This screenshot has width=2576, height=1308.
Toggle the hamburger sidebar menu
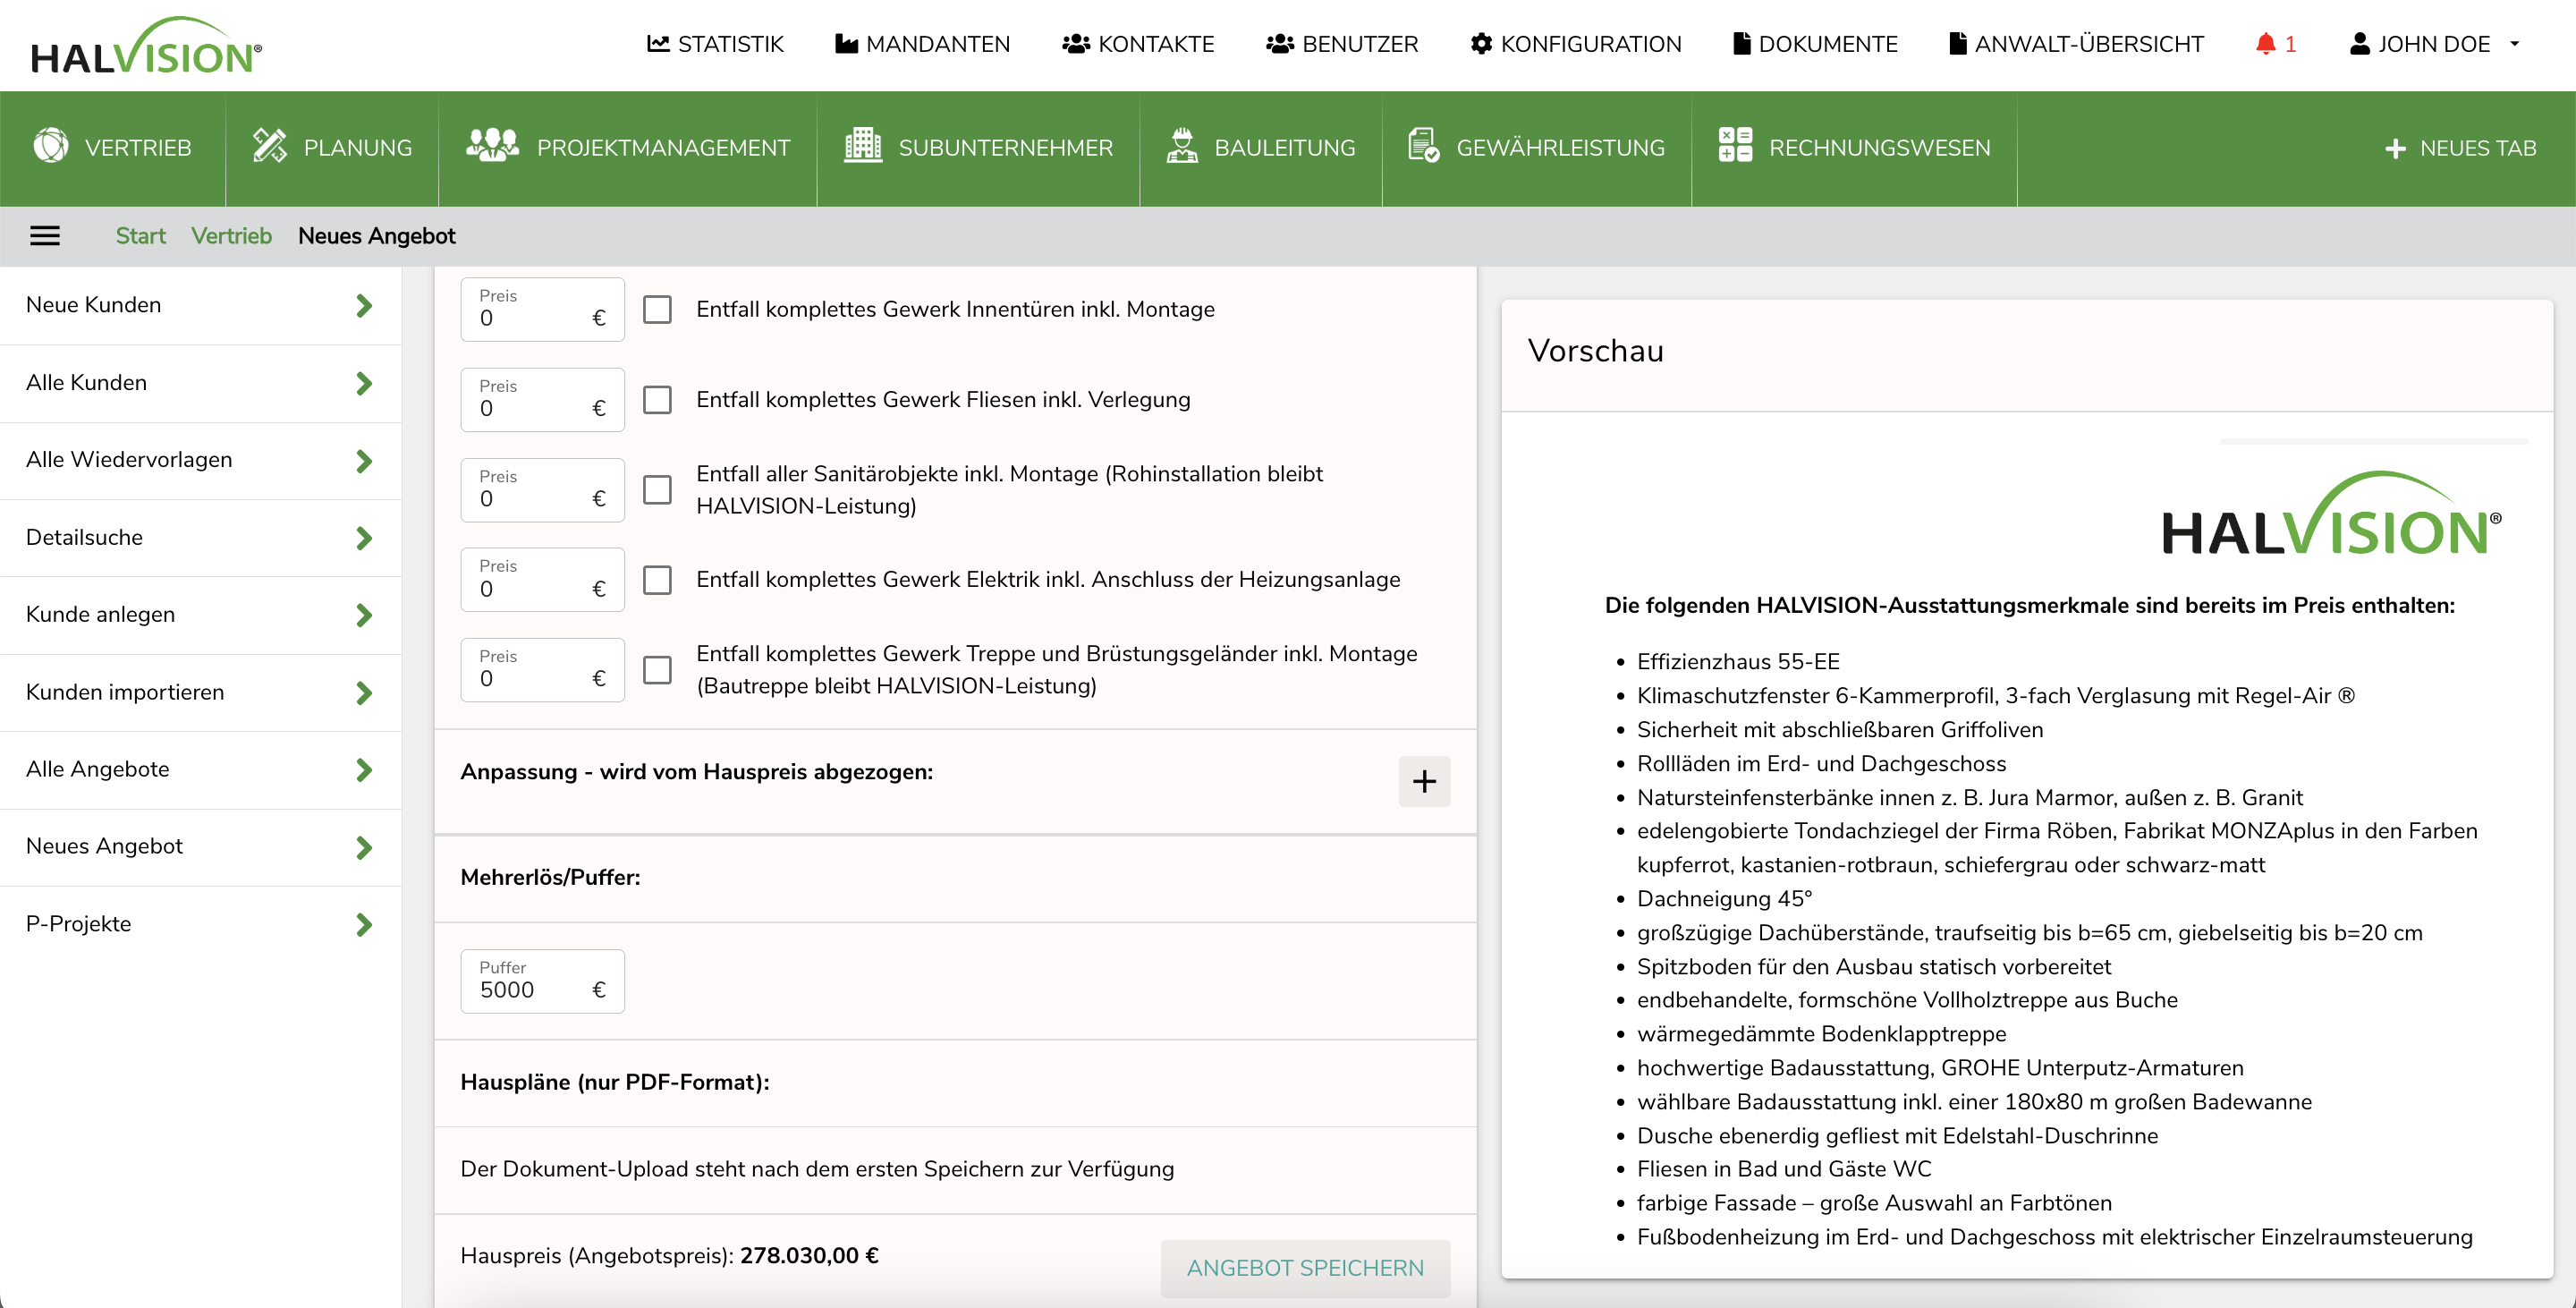coord(45,236)
